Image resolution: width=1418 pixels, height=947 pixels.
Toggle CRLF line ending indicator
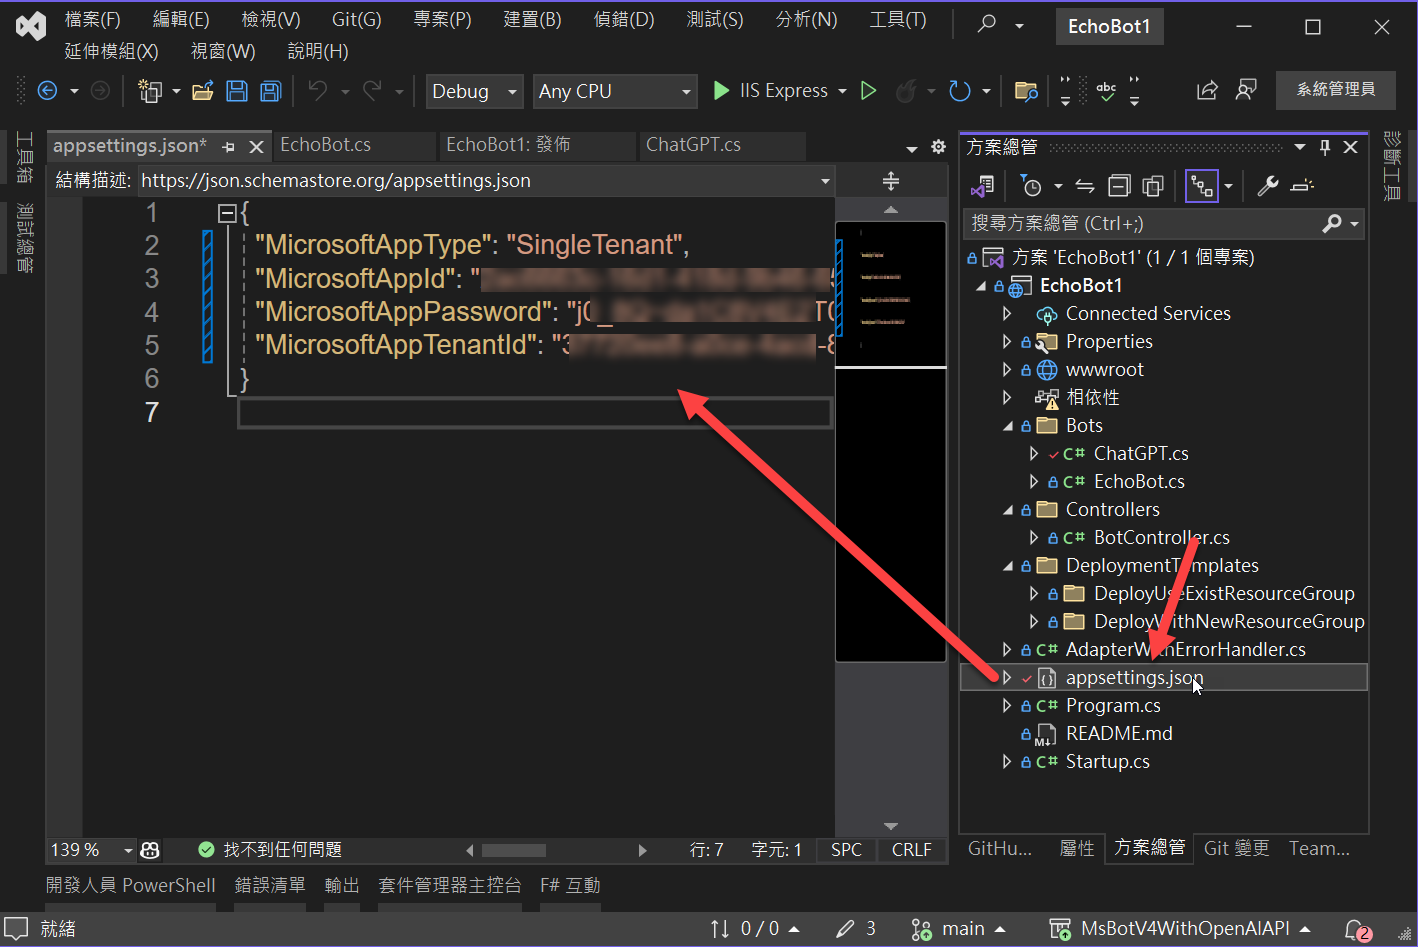click(912, 850)
